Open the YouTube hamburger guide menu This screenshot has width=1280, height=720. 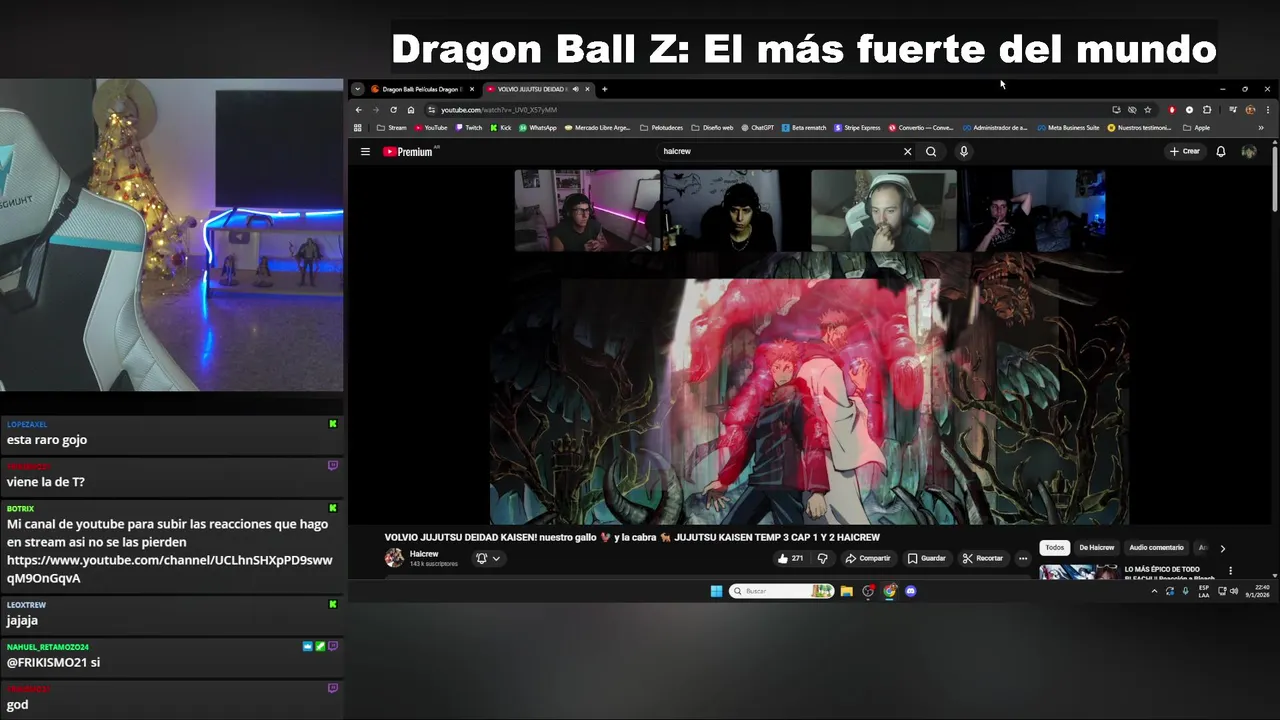365,152
